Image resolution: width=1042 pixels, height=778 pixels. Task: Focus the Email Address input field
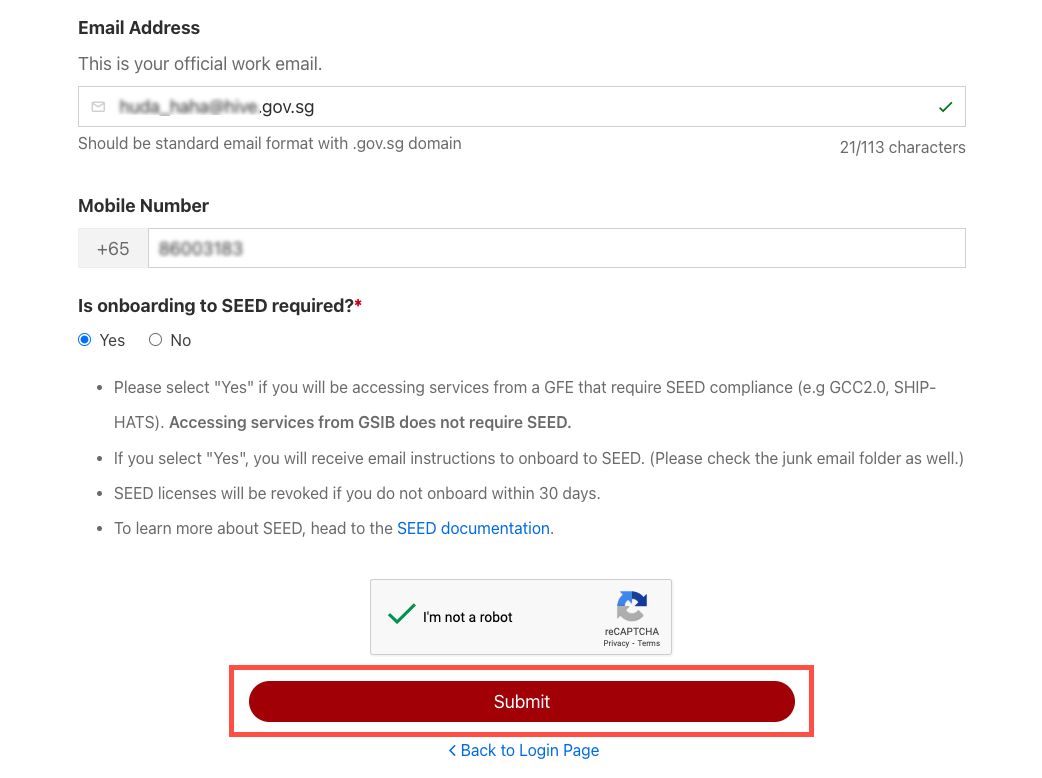522,106
